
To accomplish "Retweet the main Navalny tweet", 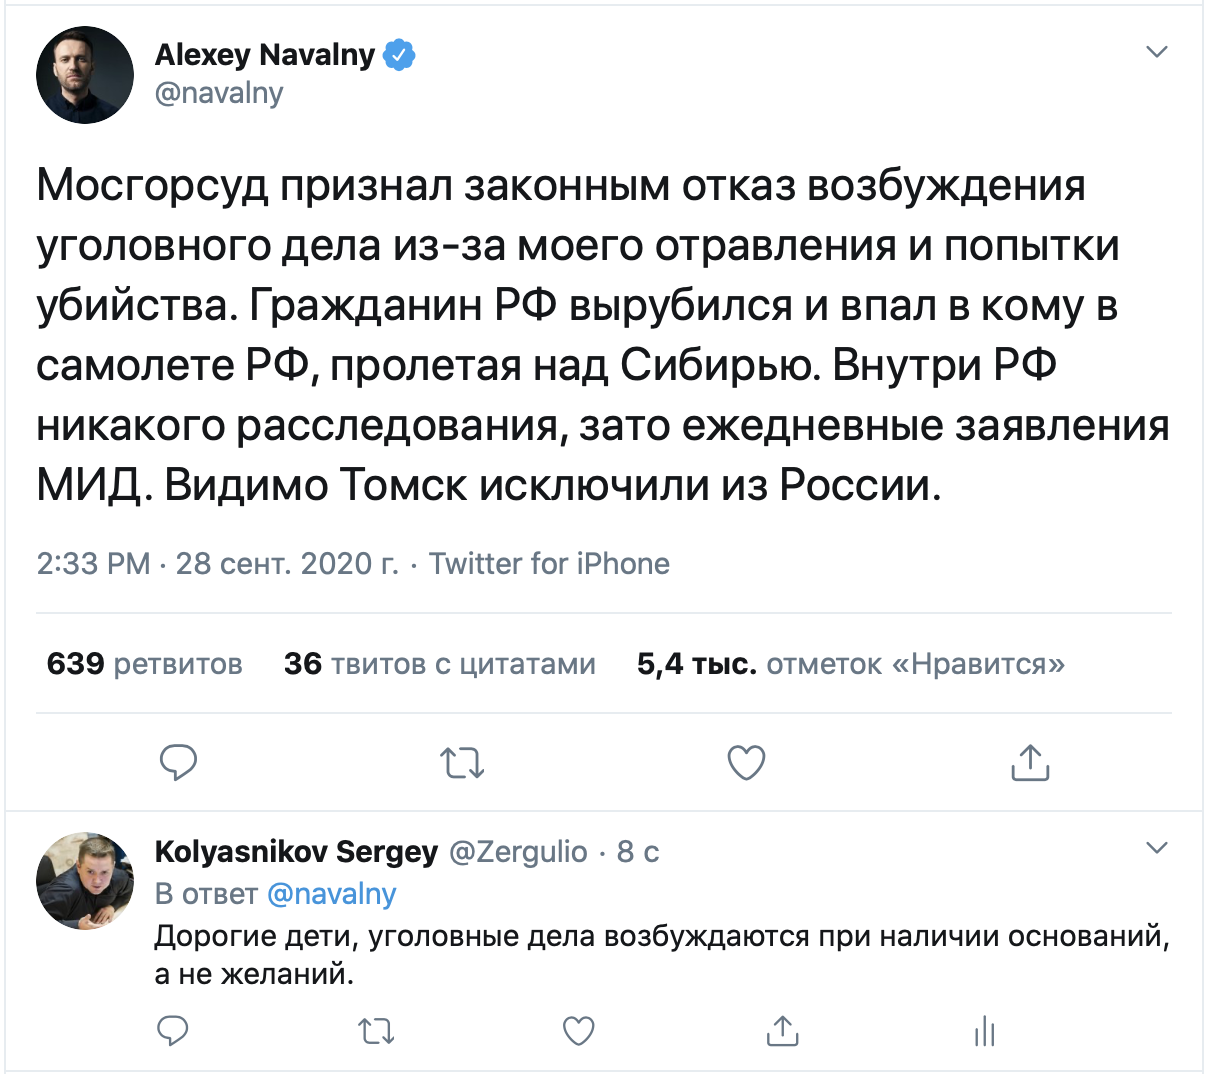I will click(462, 763).
